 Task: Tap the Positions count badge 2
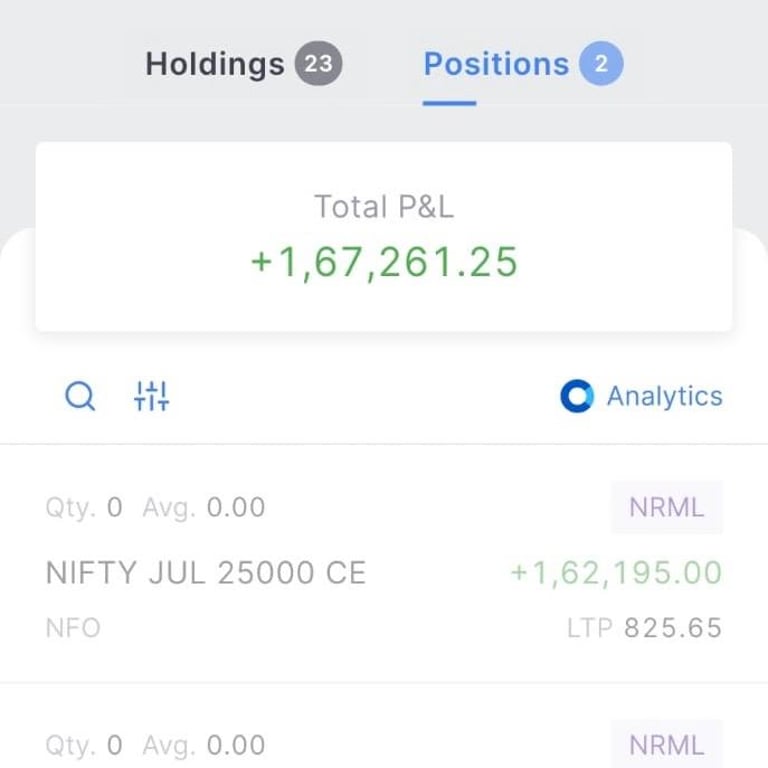601,63
